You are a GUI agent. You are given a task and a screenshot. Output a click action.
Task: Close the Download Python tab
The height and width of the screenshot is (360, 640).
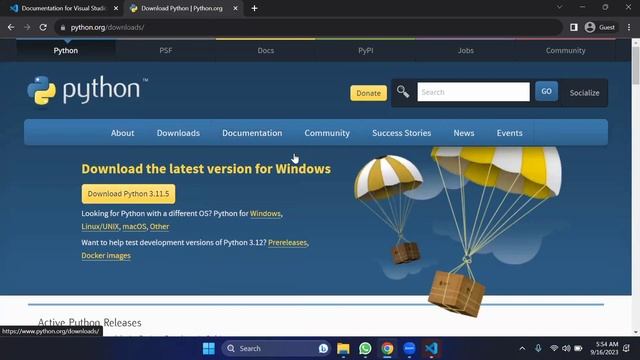(236, 8)
